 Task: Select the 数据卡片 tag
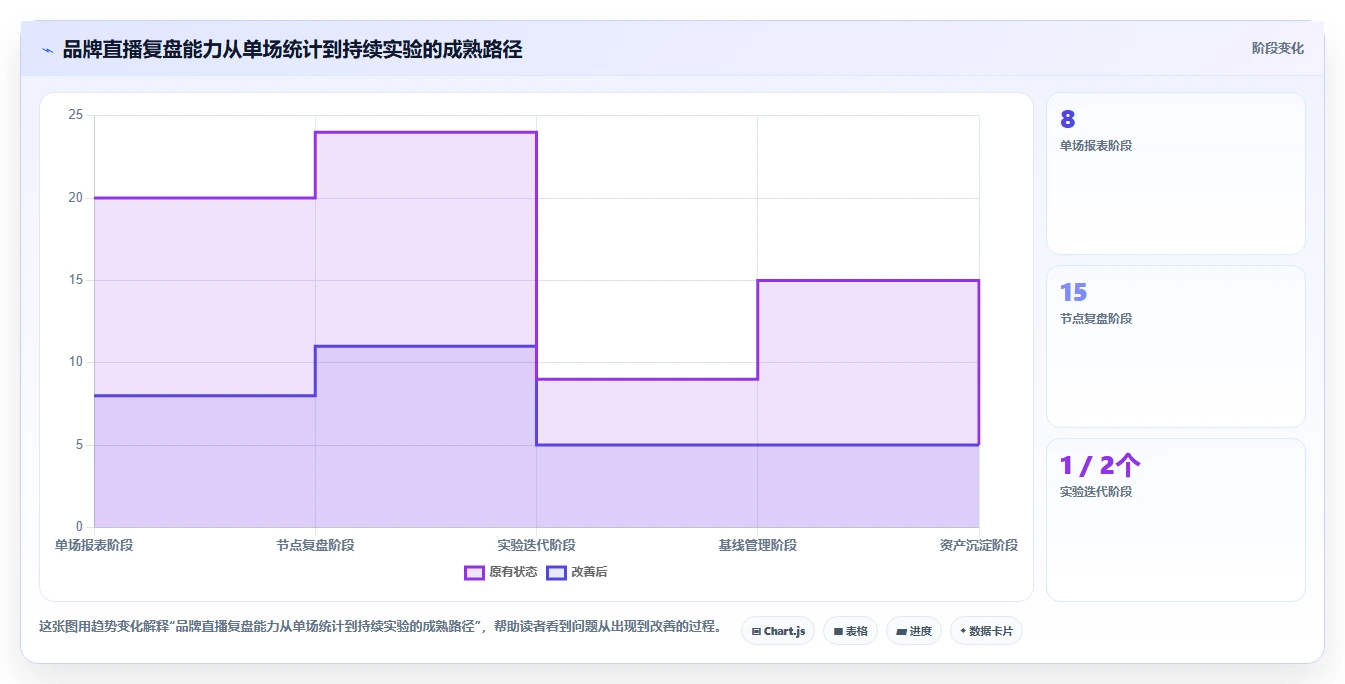click(x=986, y=631)
